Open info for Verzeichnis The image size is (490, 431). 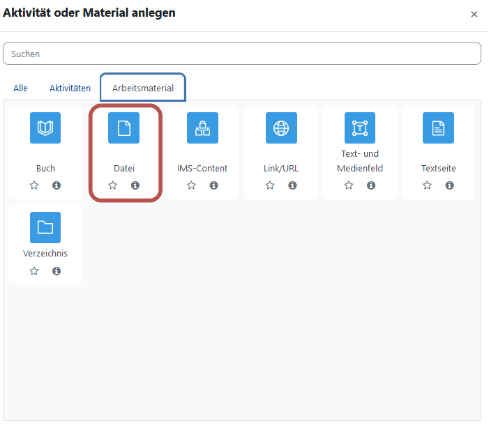pos(56,271)
